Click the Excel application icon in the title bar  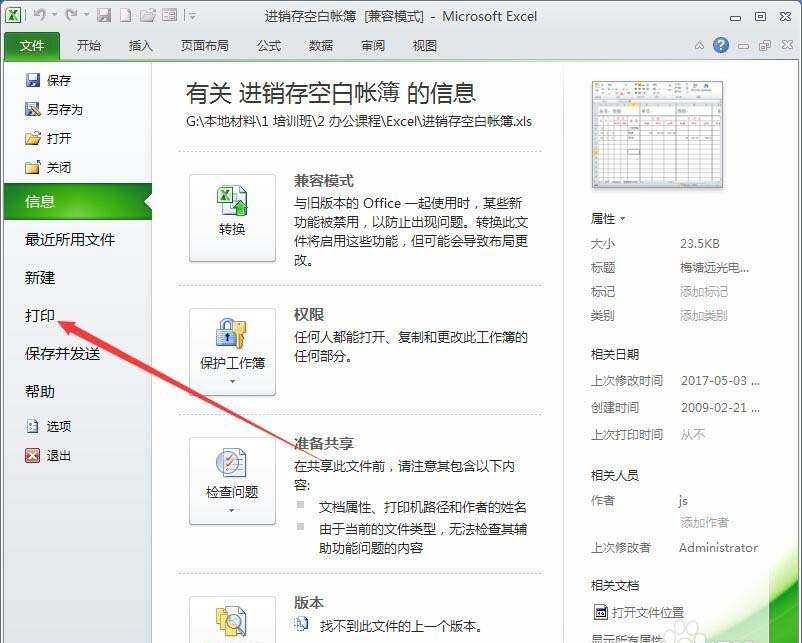pos(13,15)
